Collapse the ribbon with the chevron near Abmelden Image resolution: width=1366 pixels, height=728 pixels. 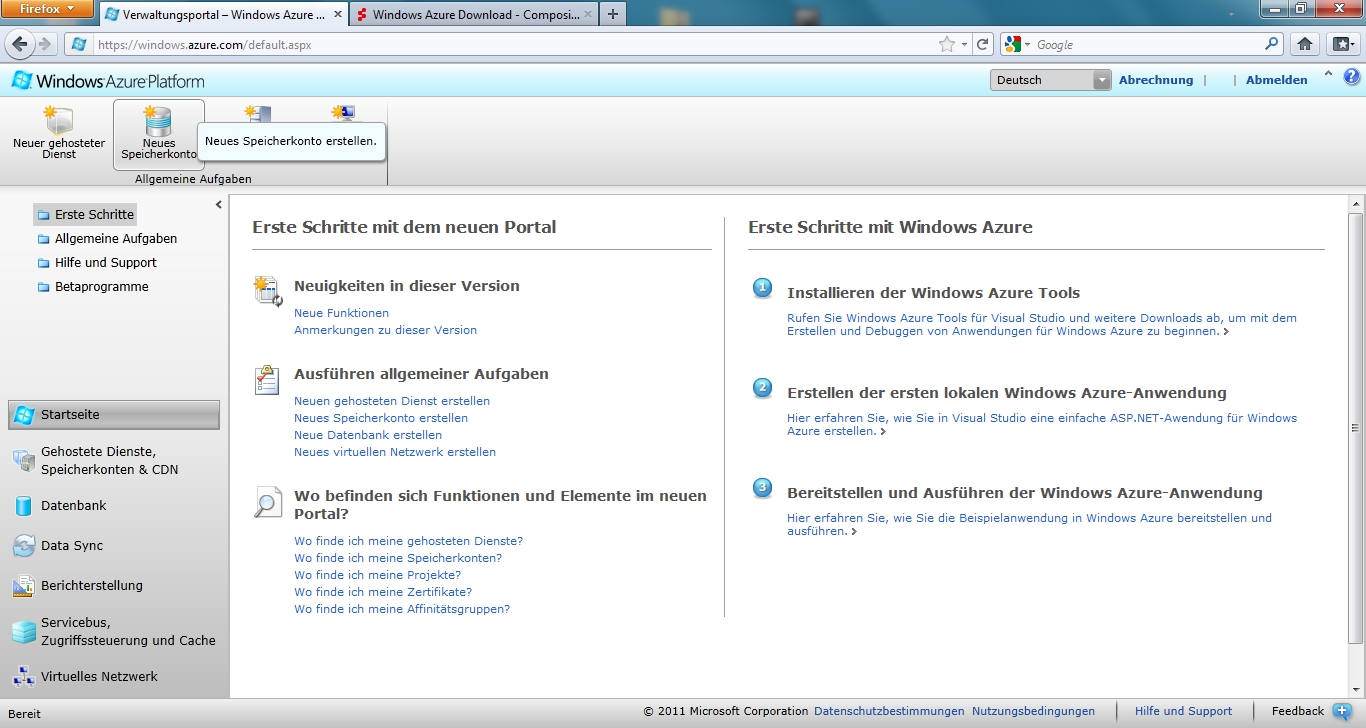coord(1328,75)
